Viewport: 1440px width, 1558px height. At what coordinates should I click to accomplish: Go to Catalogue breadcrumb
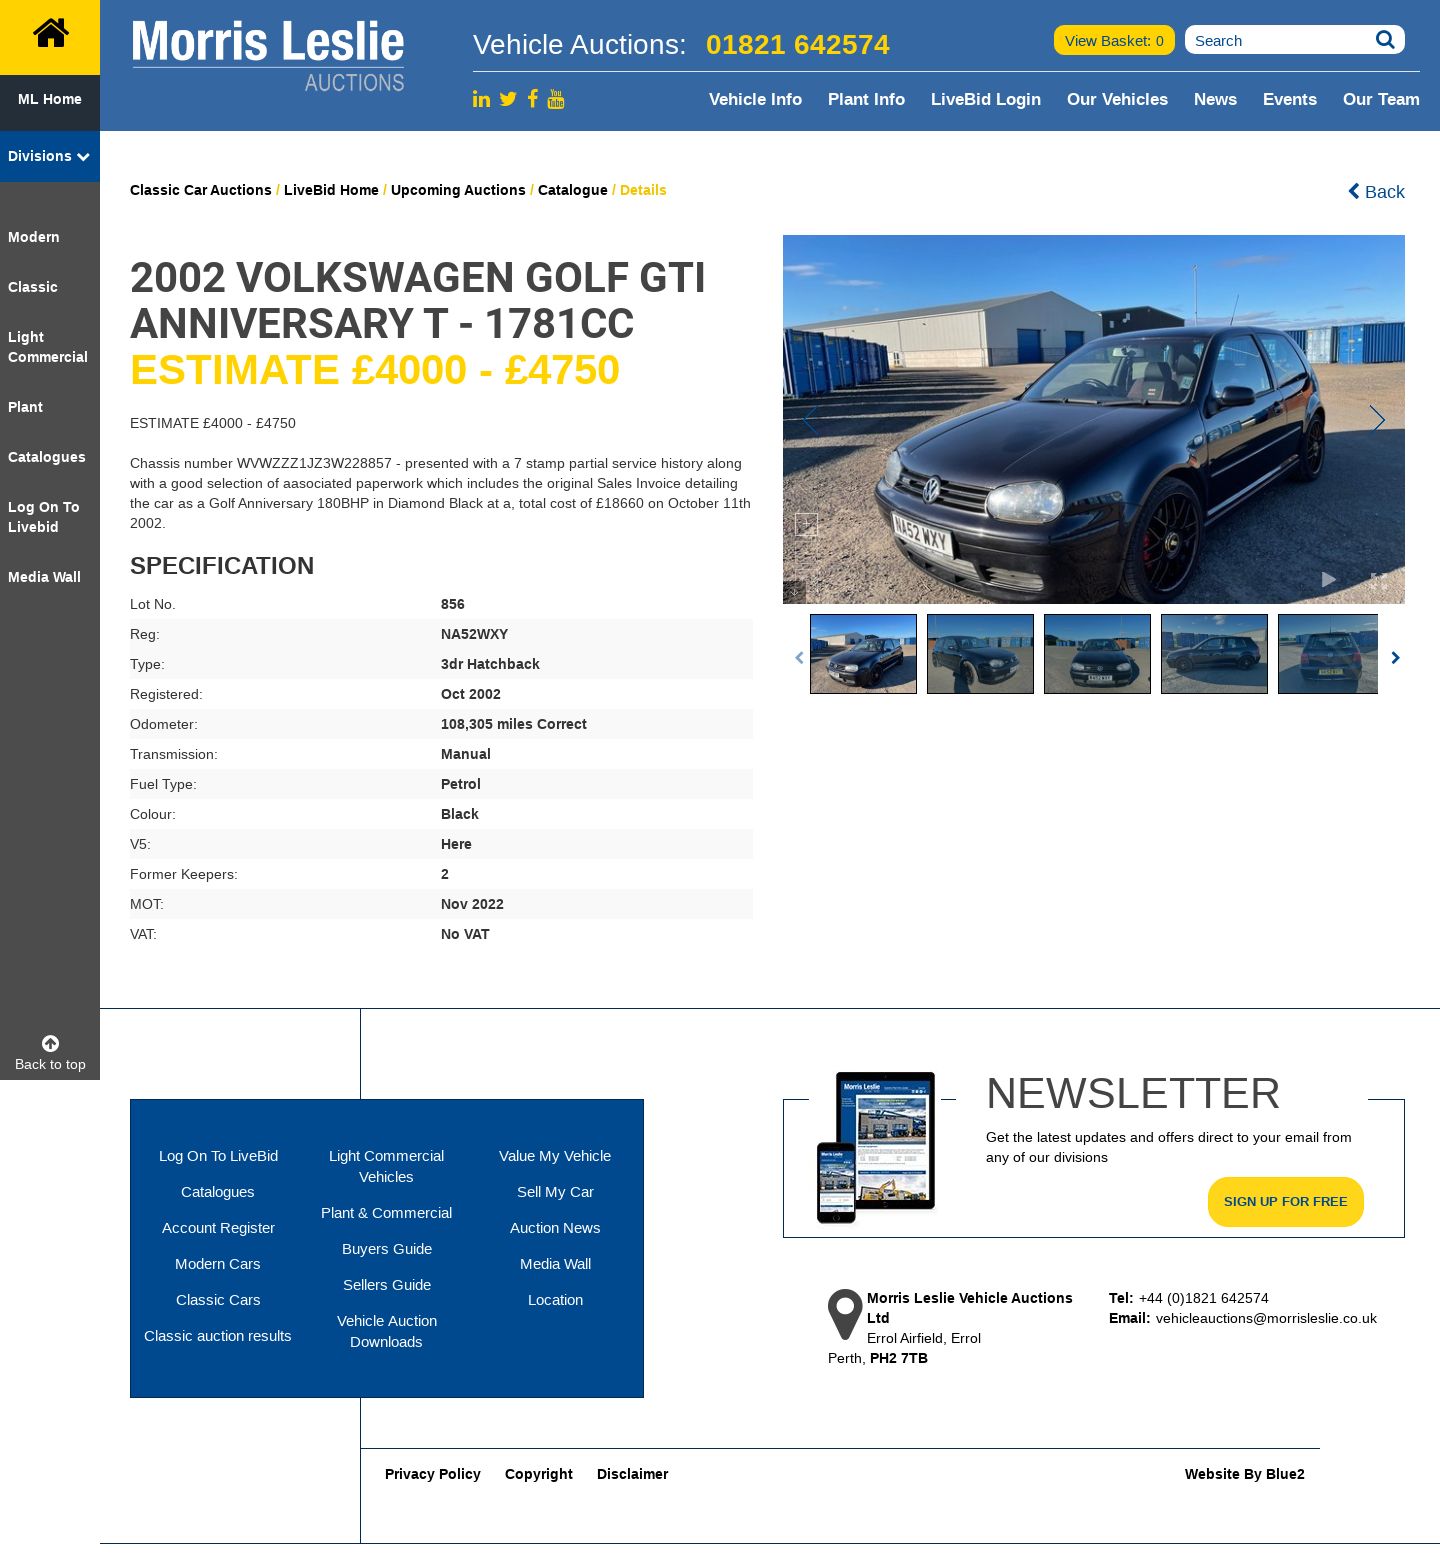tap(573, 190)
